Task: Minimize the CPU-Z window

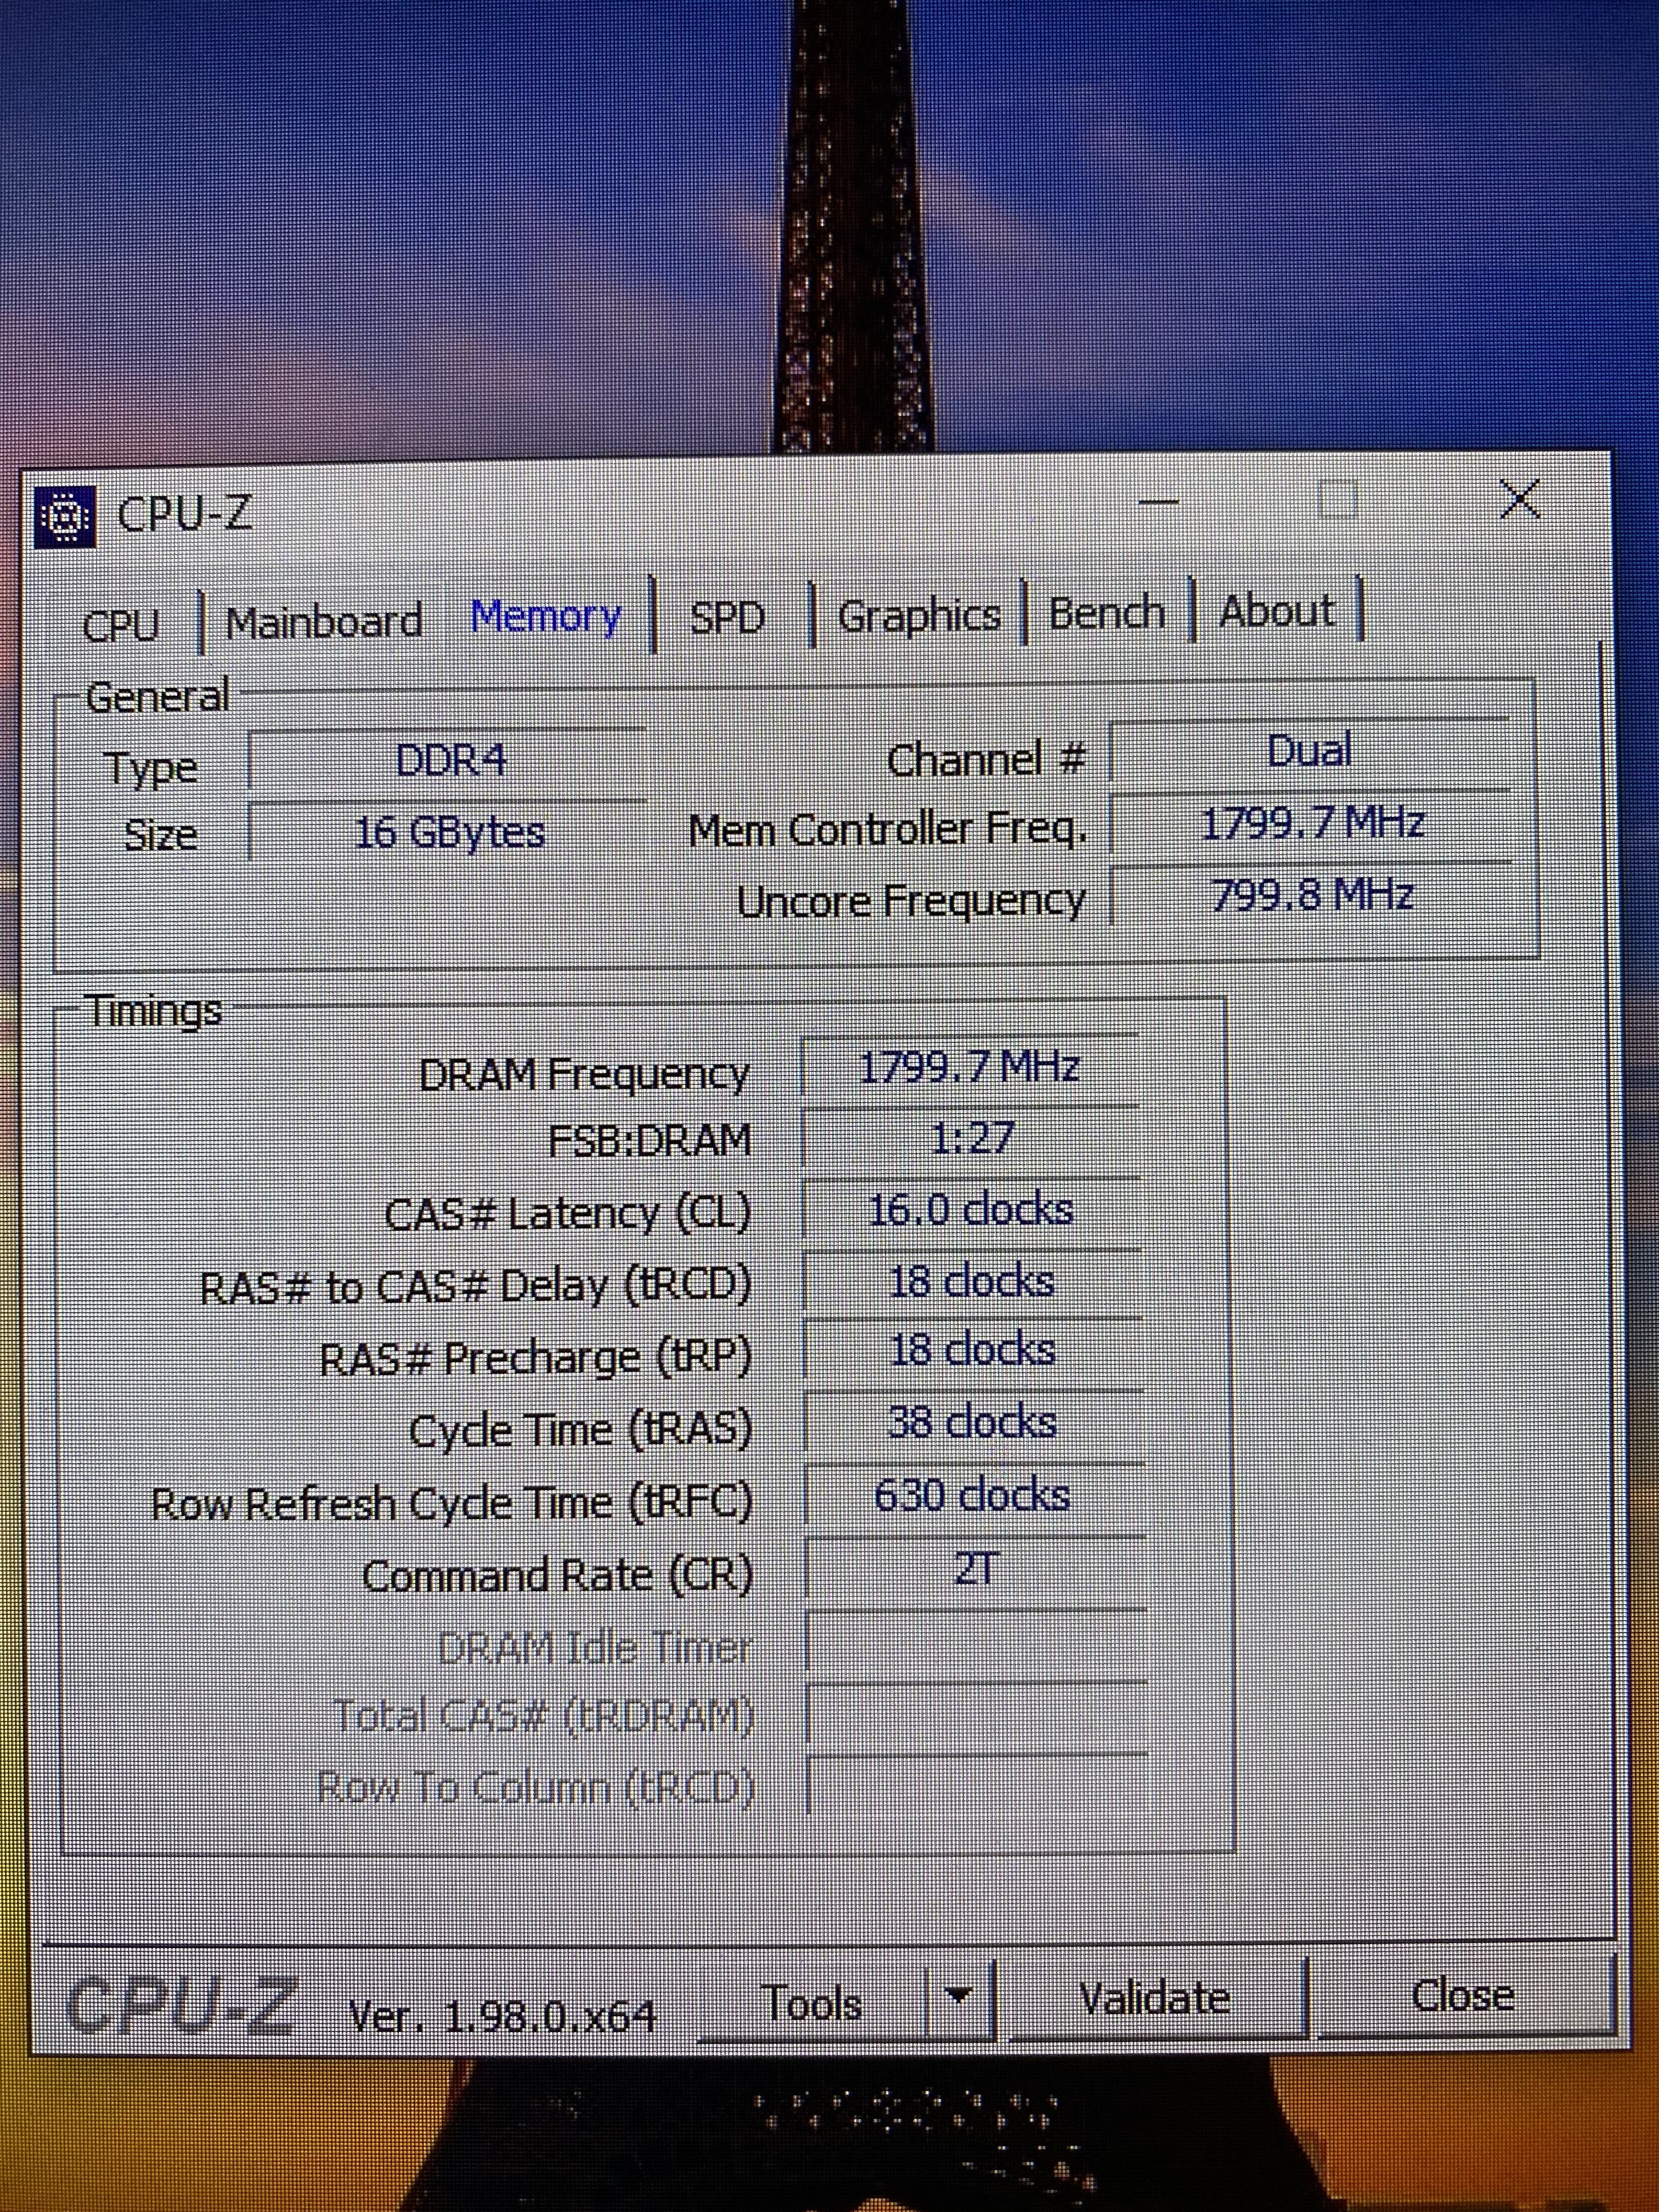Action: point(1157,503)
